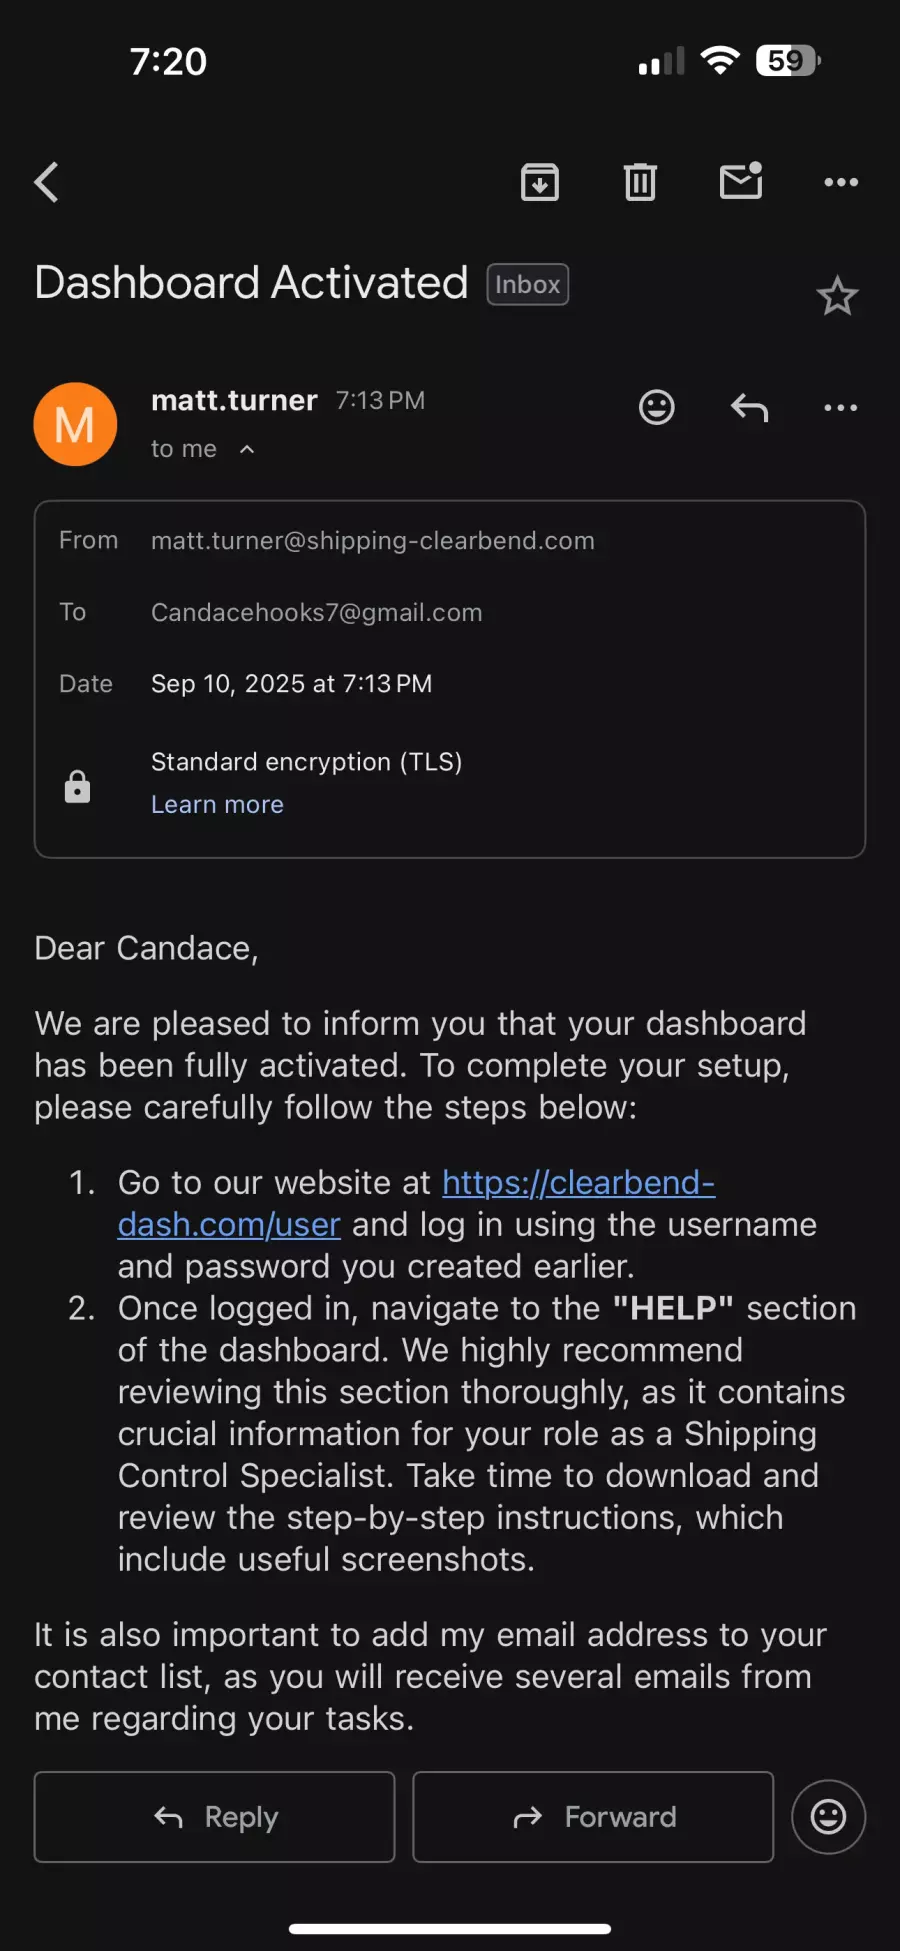Open the Inbox label tag
The width and height of the screenshot is (900, 1951).
click(x=527, y=284)
